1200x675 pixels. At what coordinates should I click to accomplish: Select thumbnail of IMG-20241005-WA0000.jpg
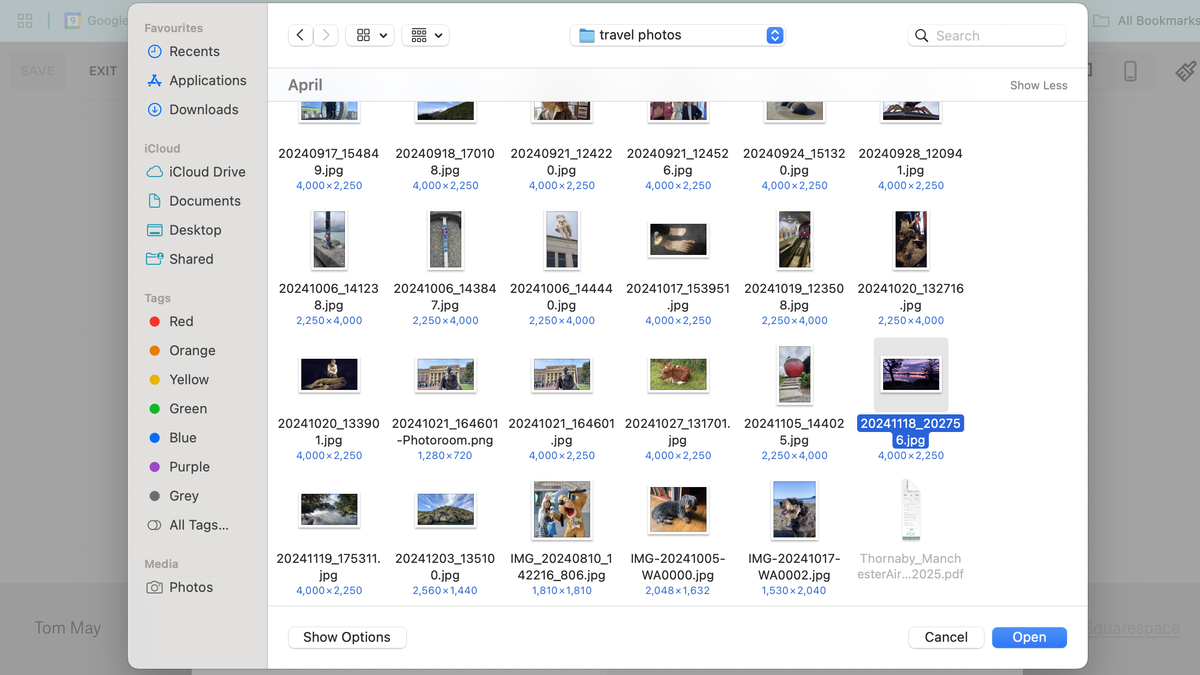point(678,510)
